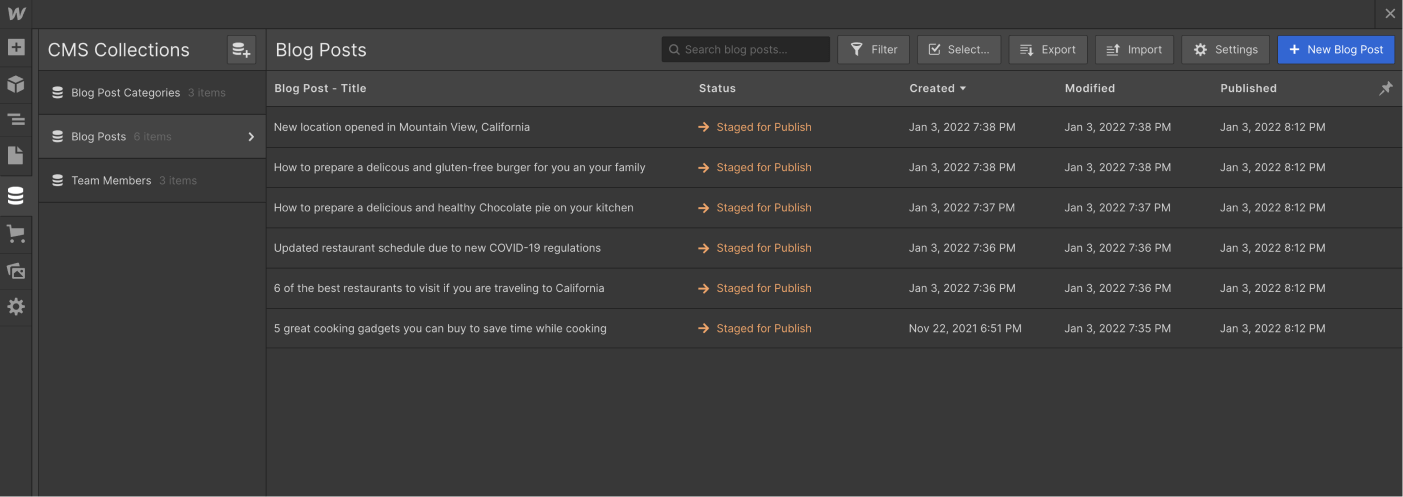Open the Ecommerce cart panel
Screen dimensions: 1403x497
[16, 234]
